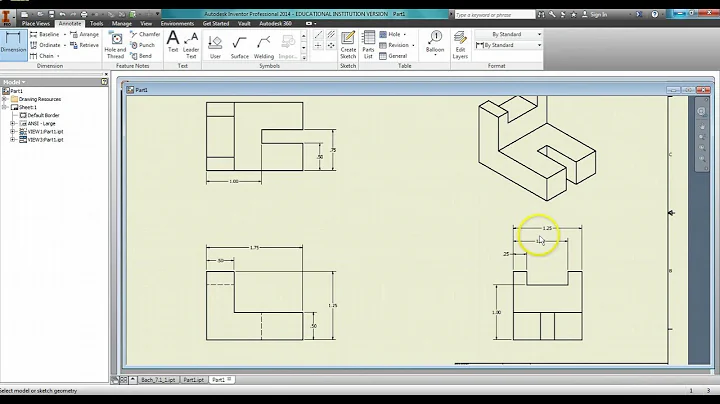The image size is (720, 404).
Task: Insert a Surface texture symbol
Action: click(x=239, y=47)
